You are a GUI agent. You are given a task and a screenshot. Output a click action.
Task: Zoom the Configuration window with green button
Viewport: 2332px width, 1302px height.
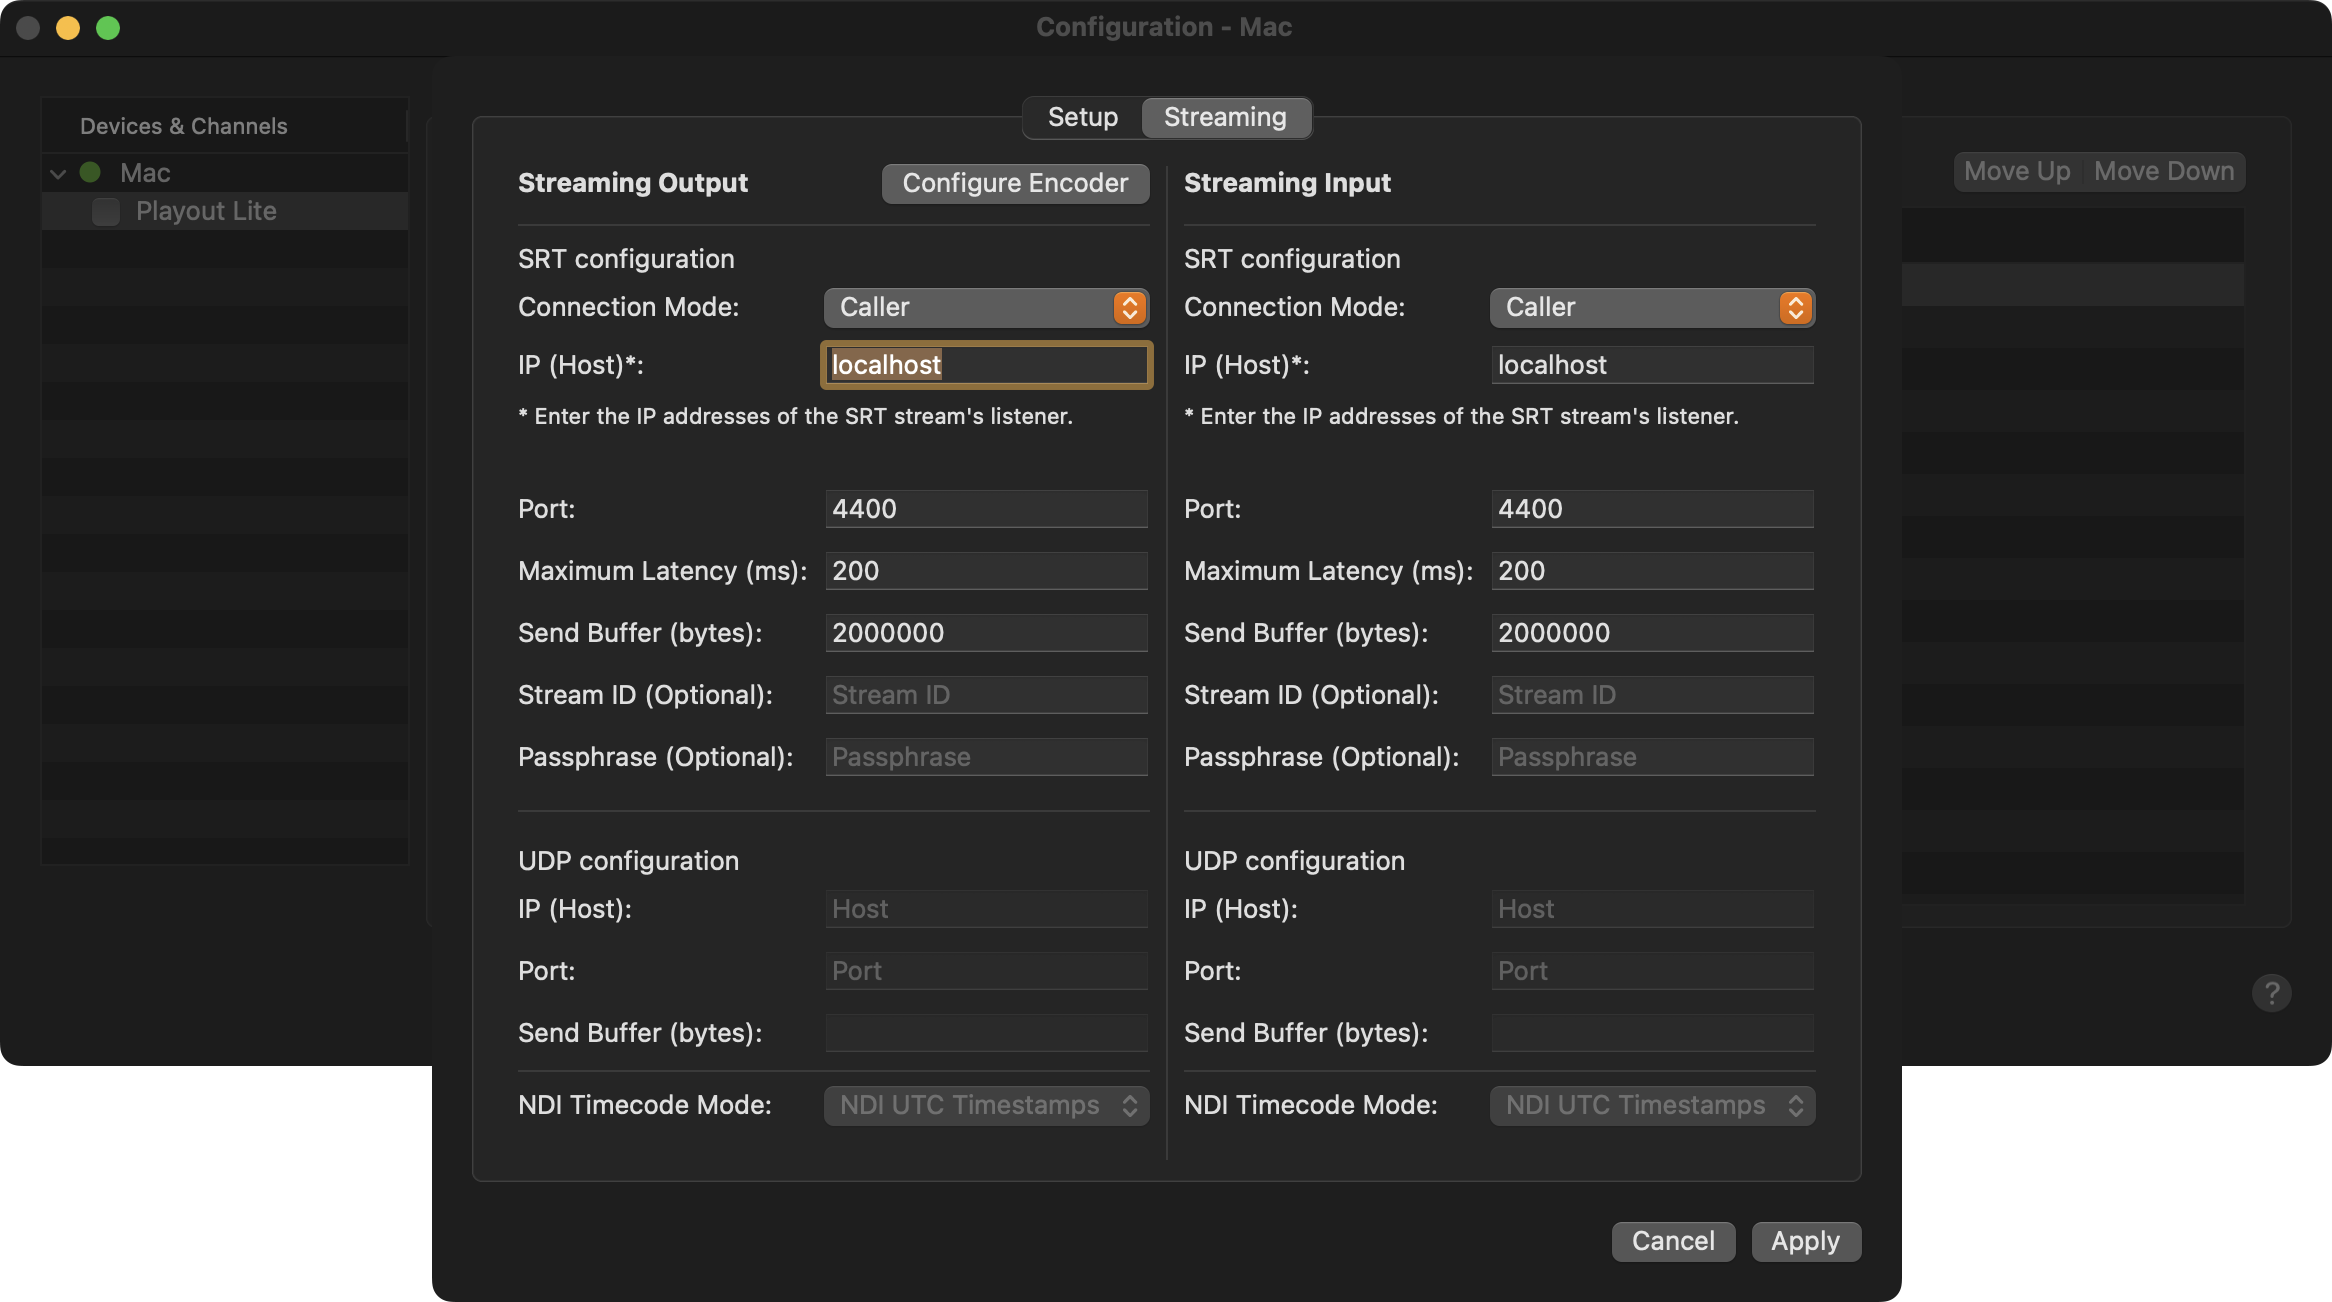point(108,28)
